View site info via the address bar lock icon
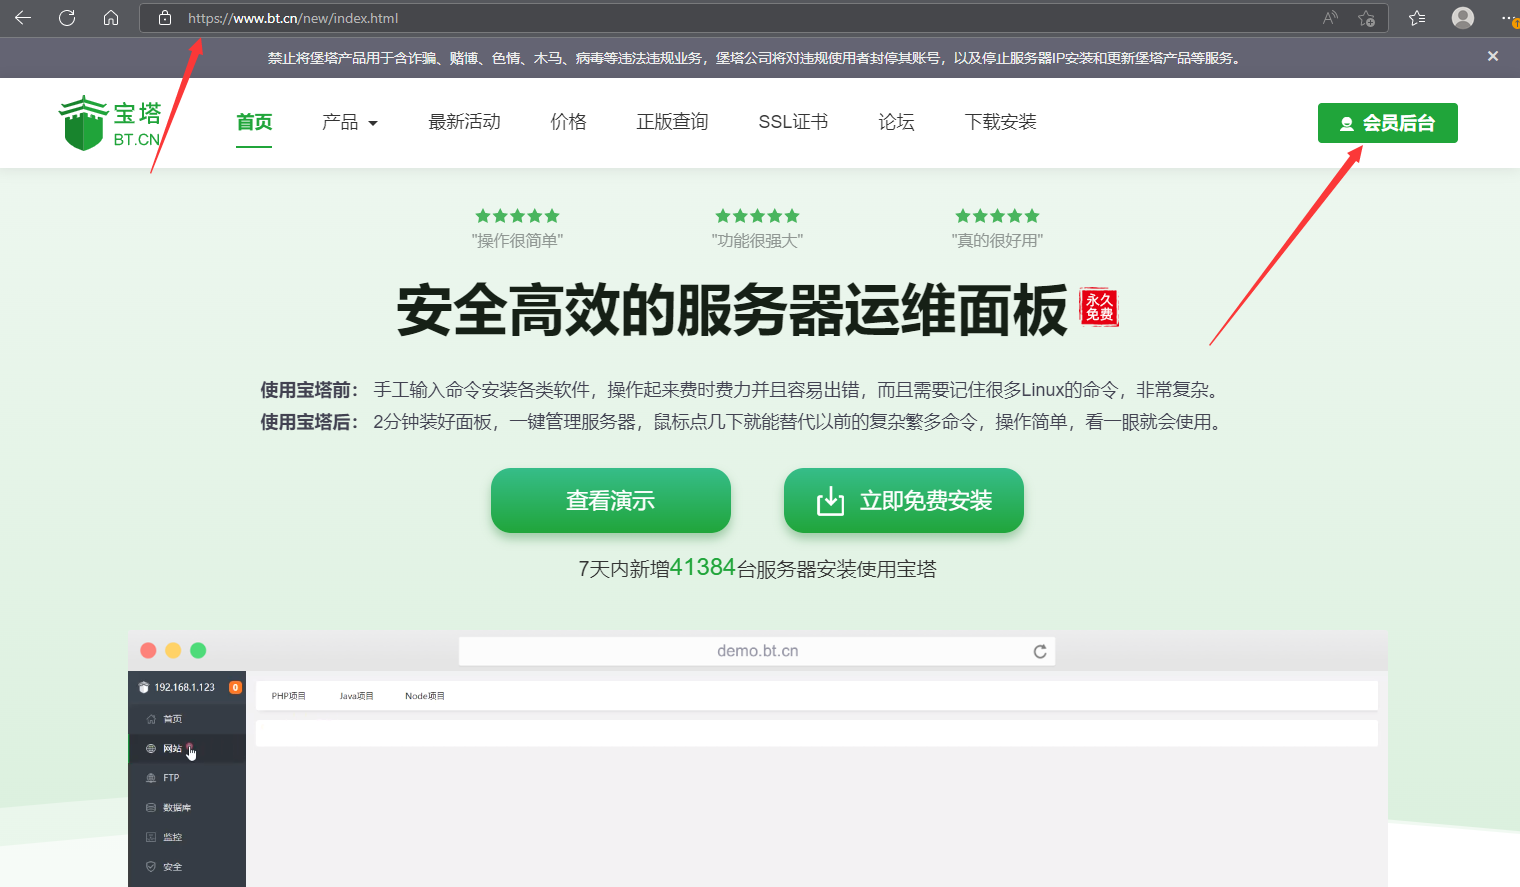 [x=165, y=18]
